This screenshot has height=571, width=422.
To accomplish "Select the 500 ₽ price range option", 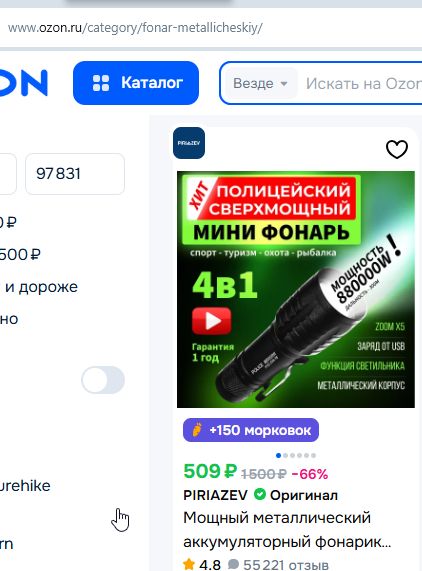I will coord(20,255).
